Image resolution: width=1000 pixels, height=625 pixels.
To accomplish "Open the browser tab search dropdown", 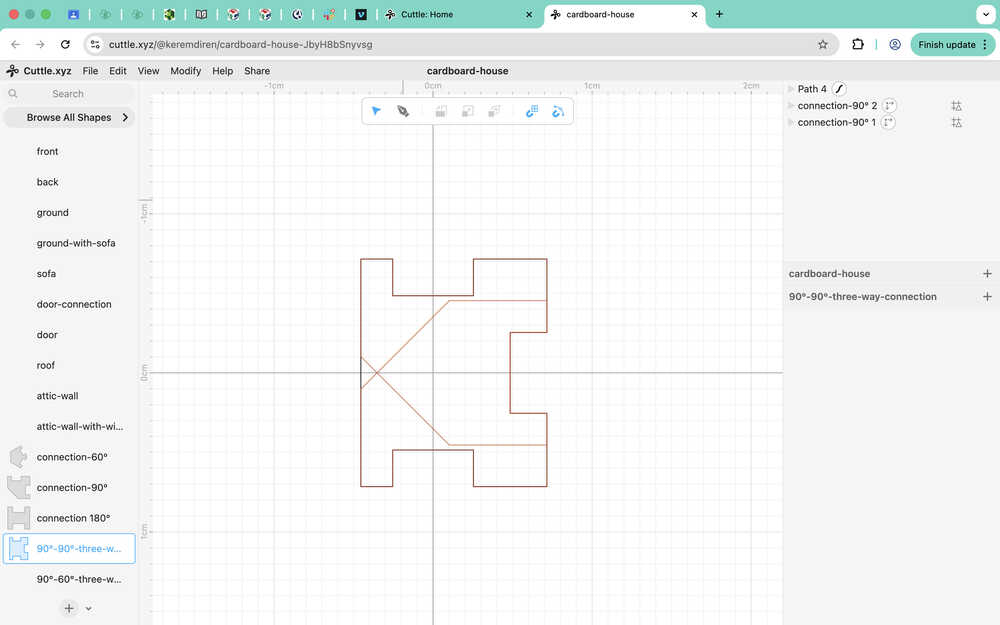I will pyautogui.click(x=985, y=14).
